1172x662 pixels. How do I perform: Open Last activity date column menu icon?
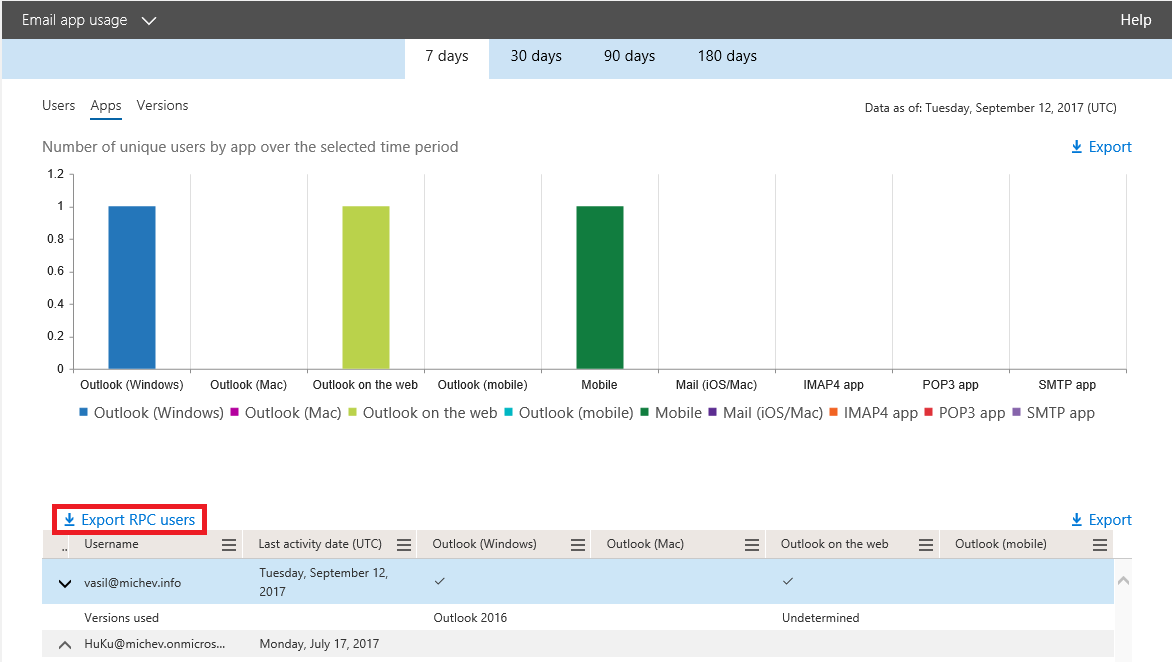[x=404, y=545]
